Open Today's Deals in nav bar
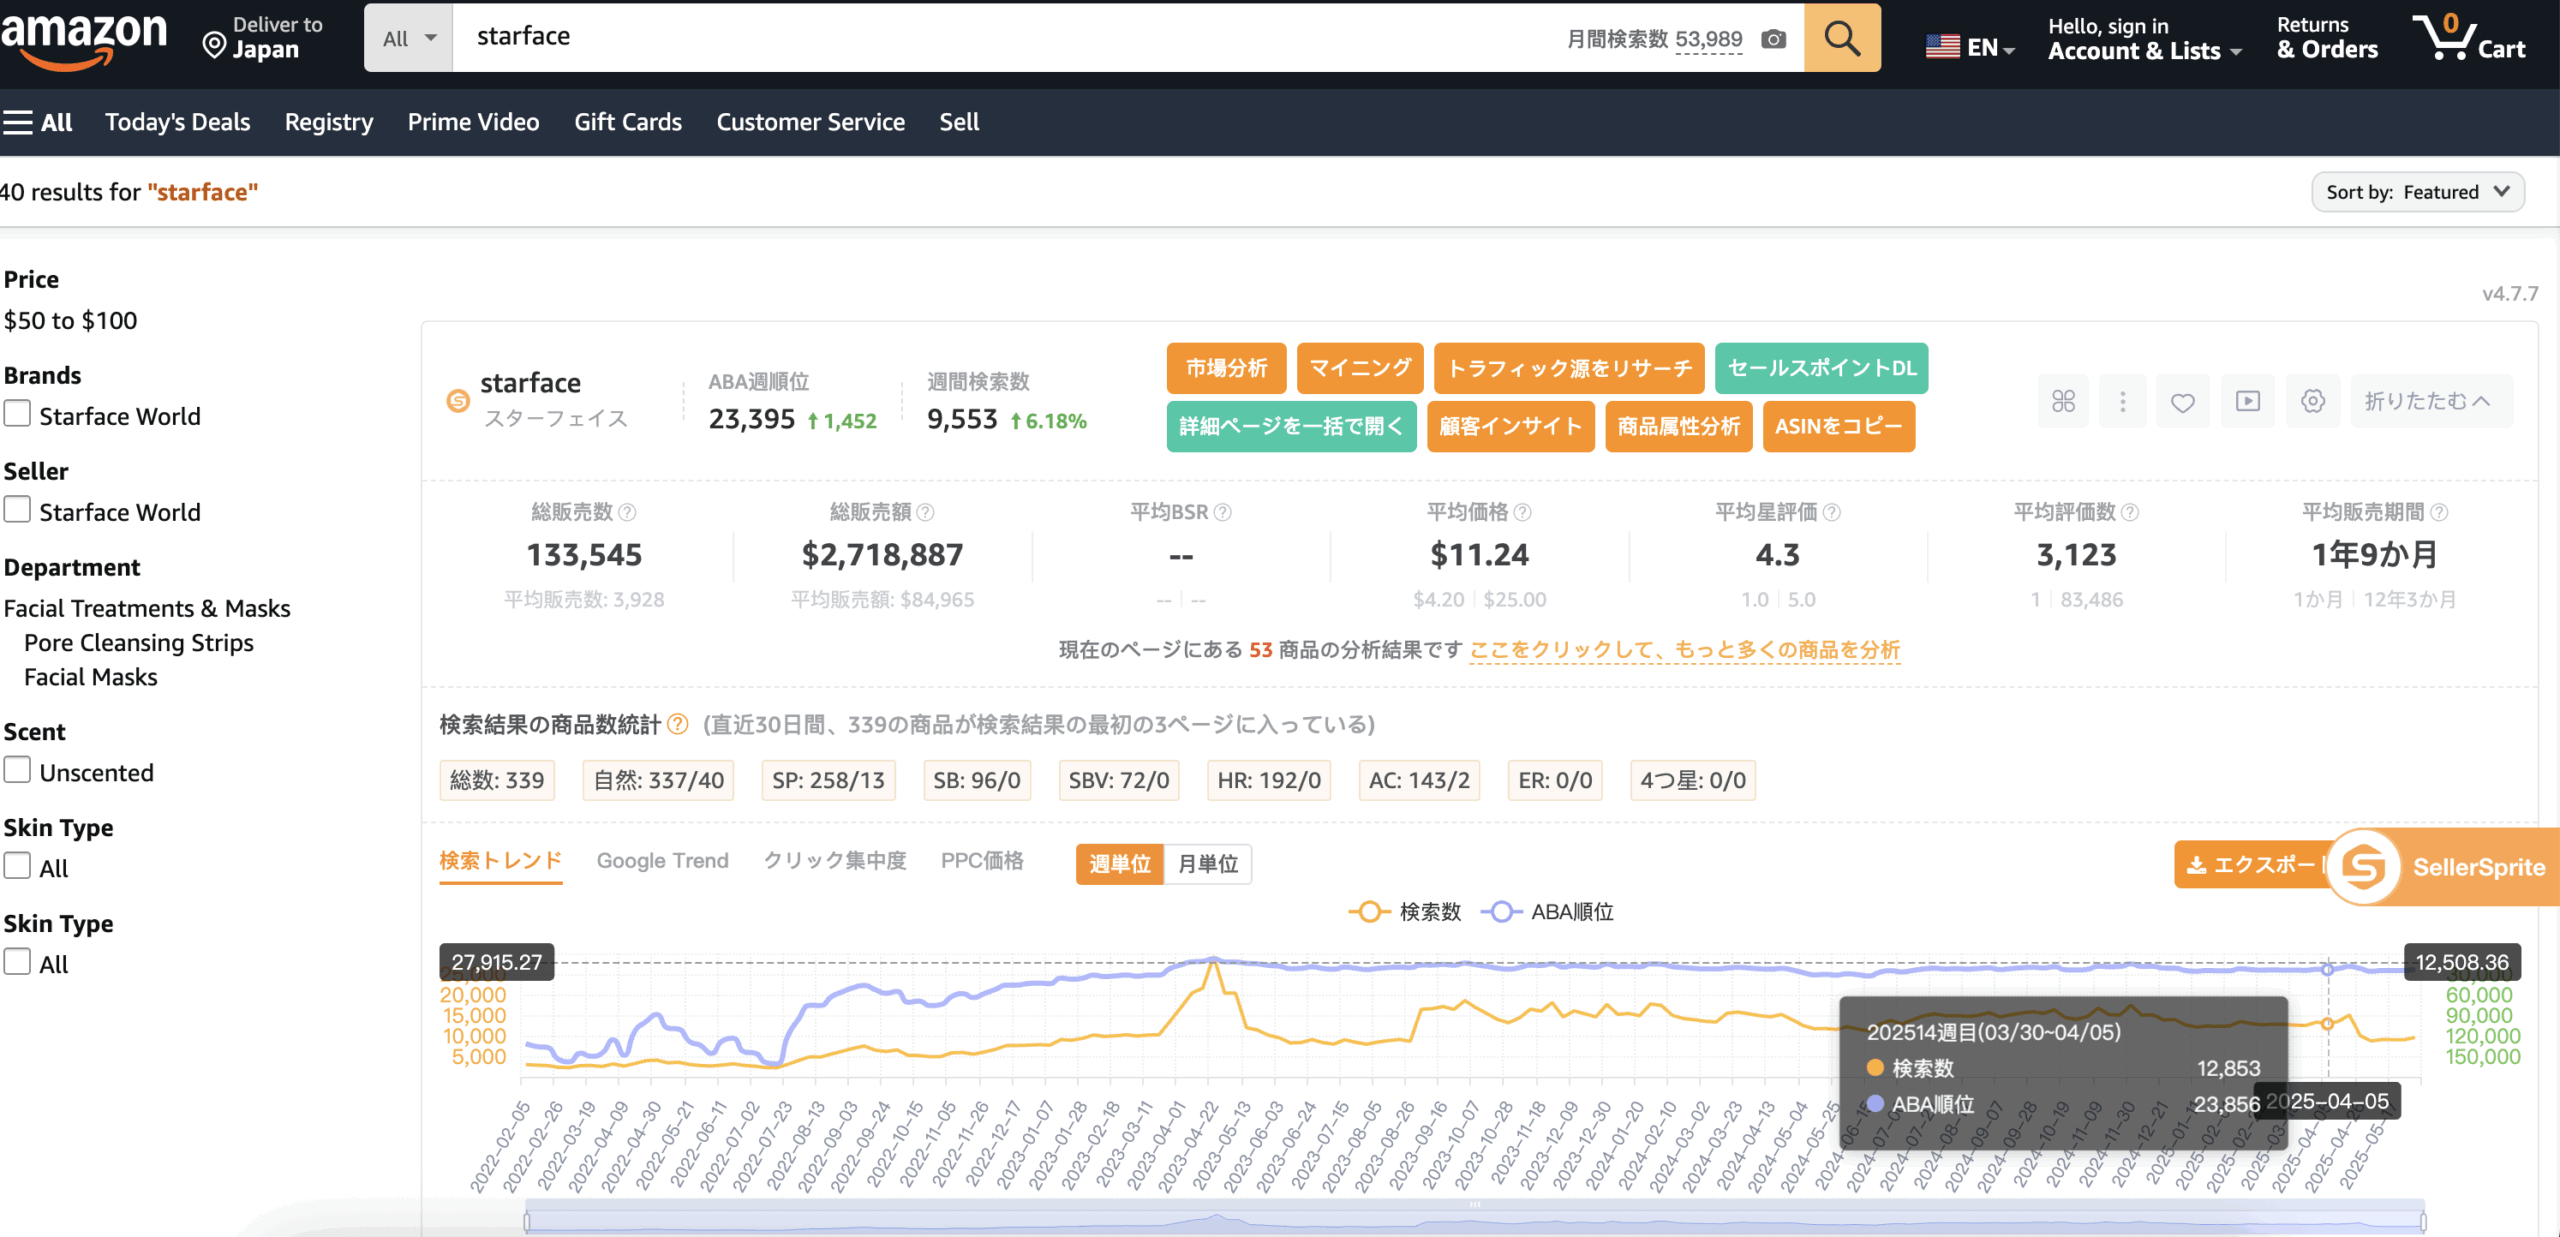Viewport: 2560px width, 1237px height. click(178, 122)
